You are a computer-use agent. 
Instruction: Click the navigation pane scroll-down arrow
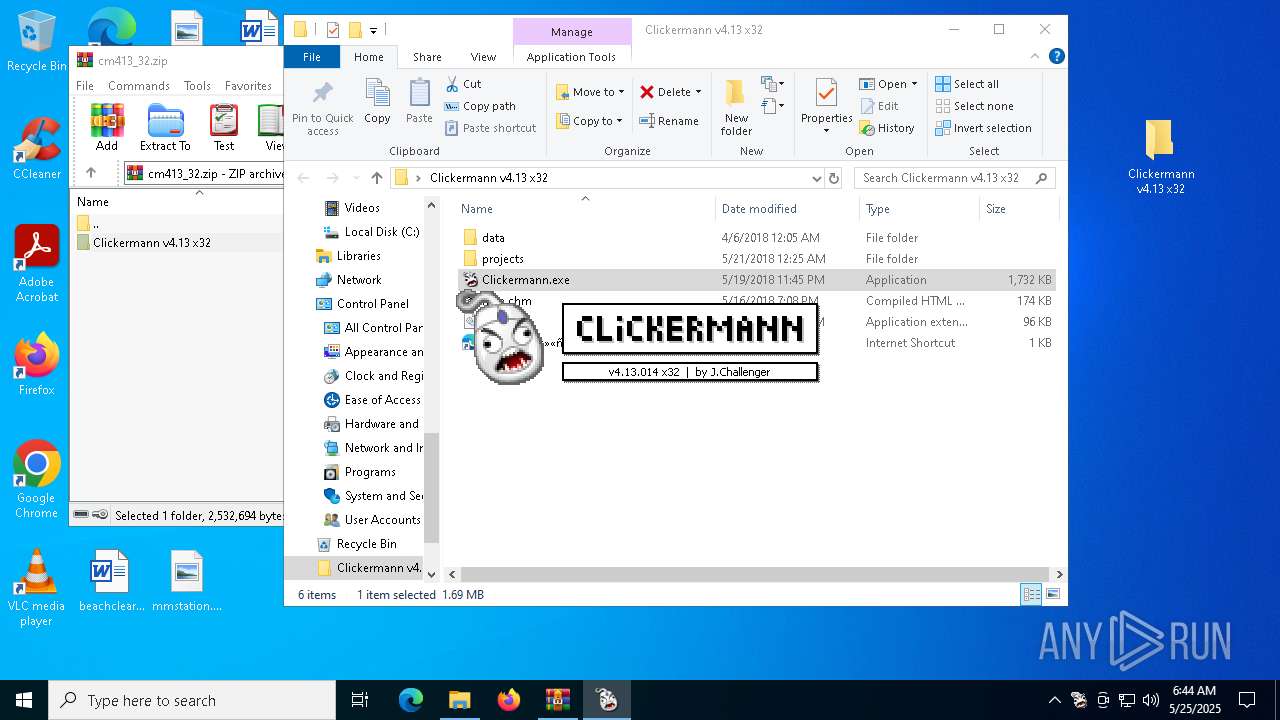coord(432,574)
